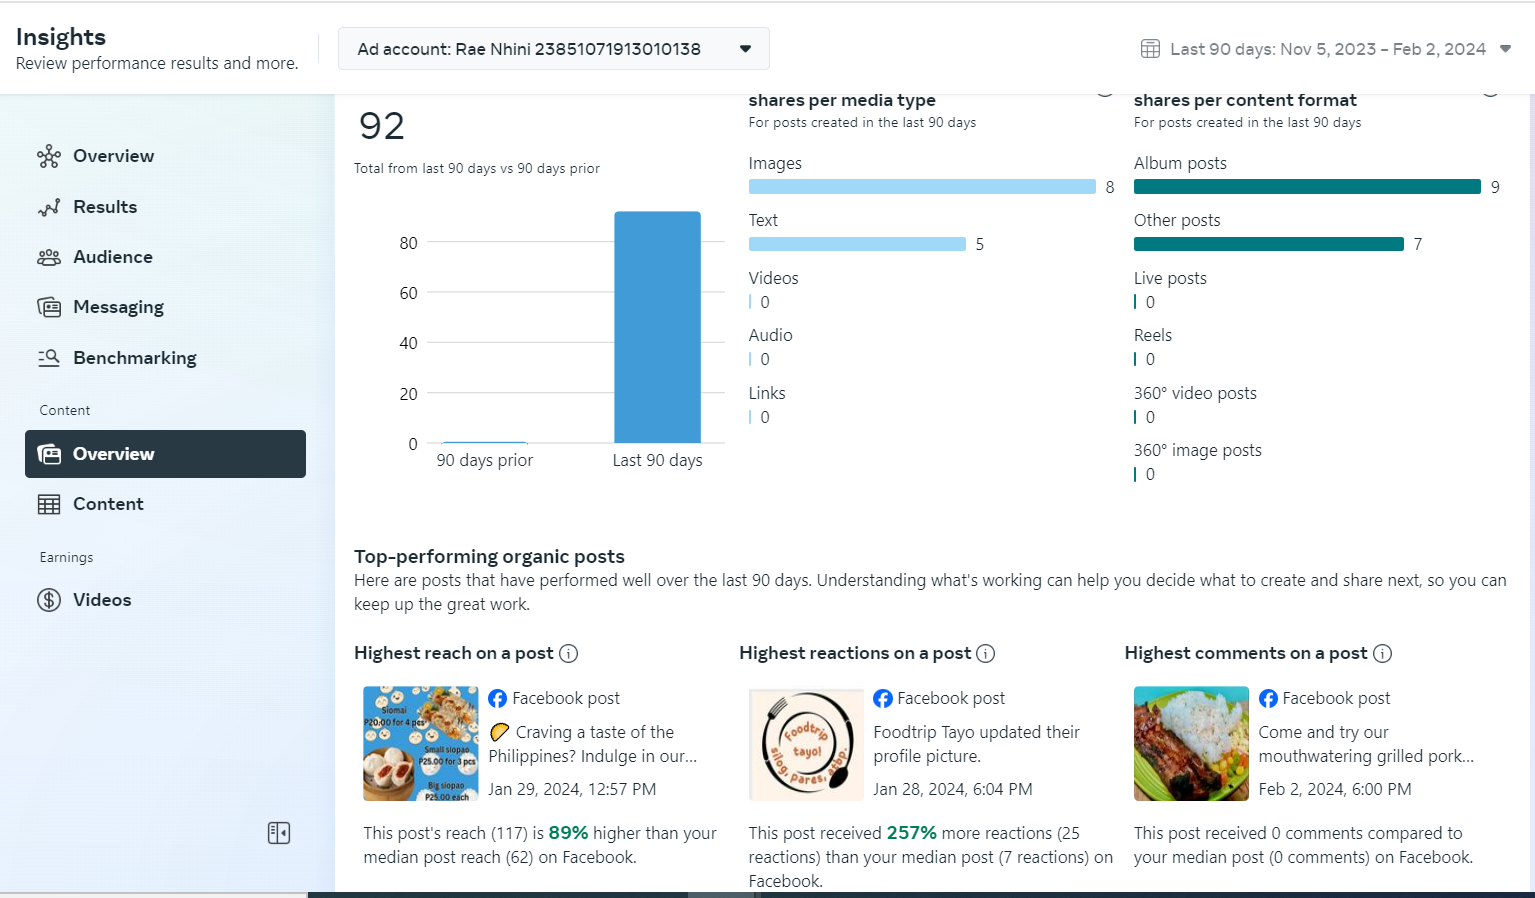
Task: Select the Content item under Content section
Action: [x=108, y=504]
